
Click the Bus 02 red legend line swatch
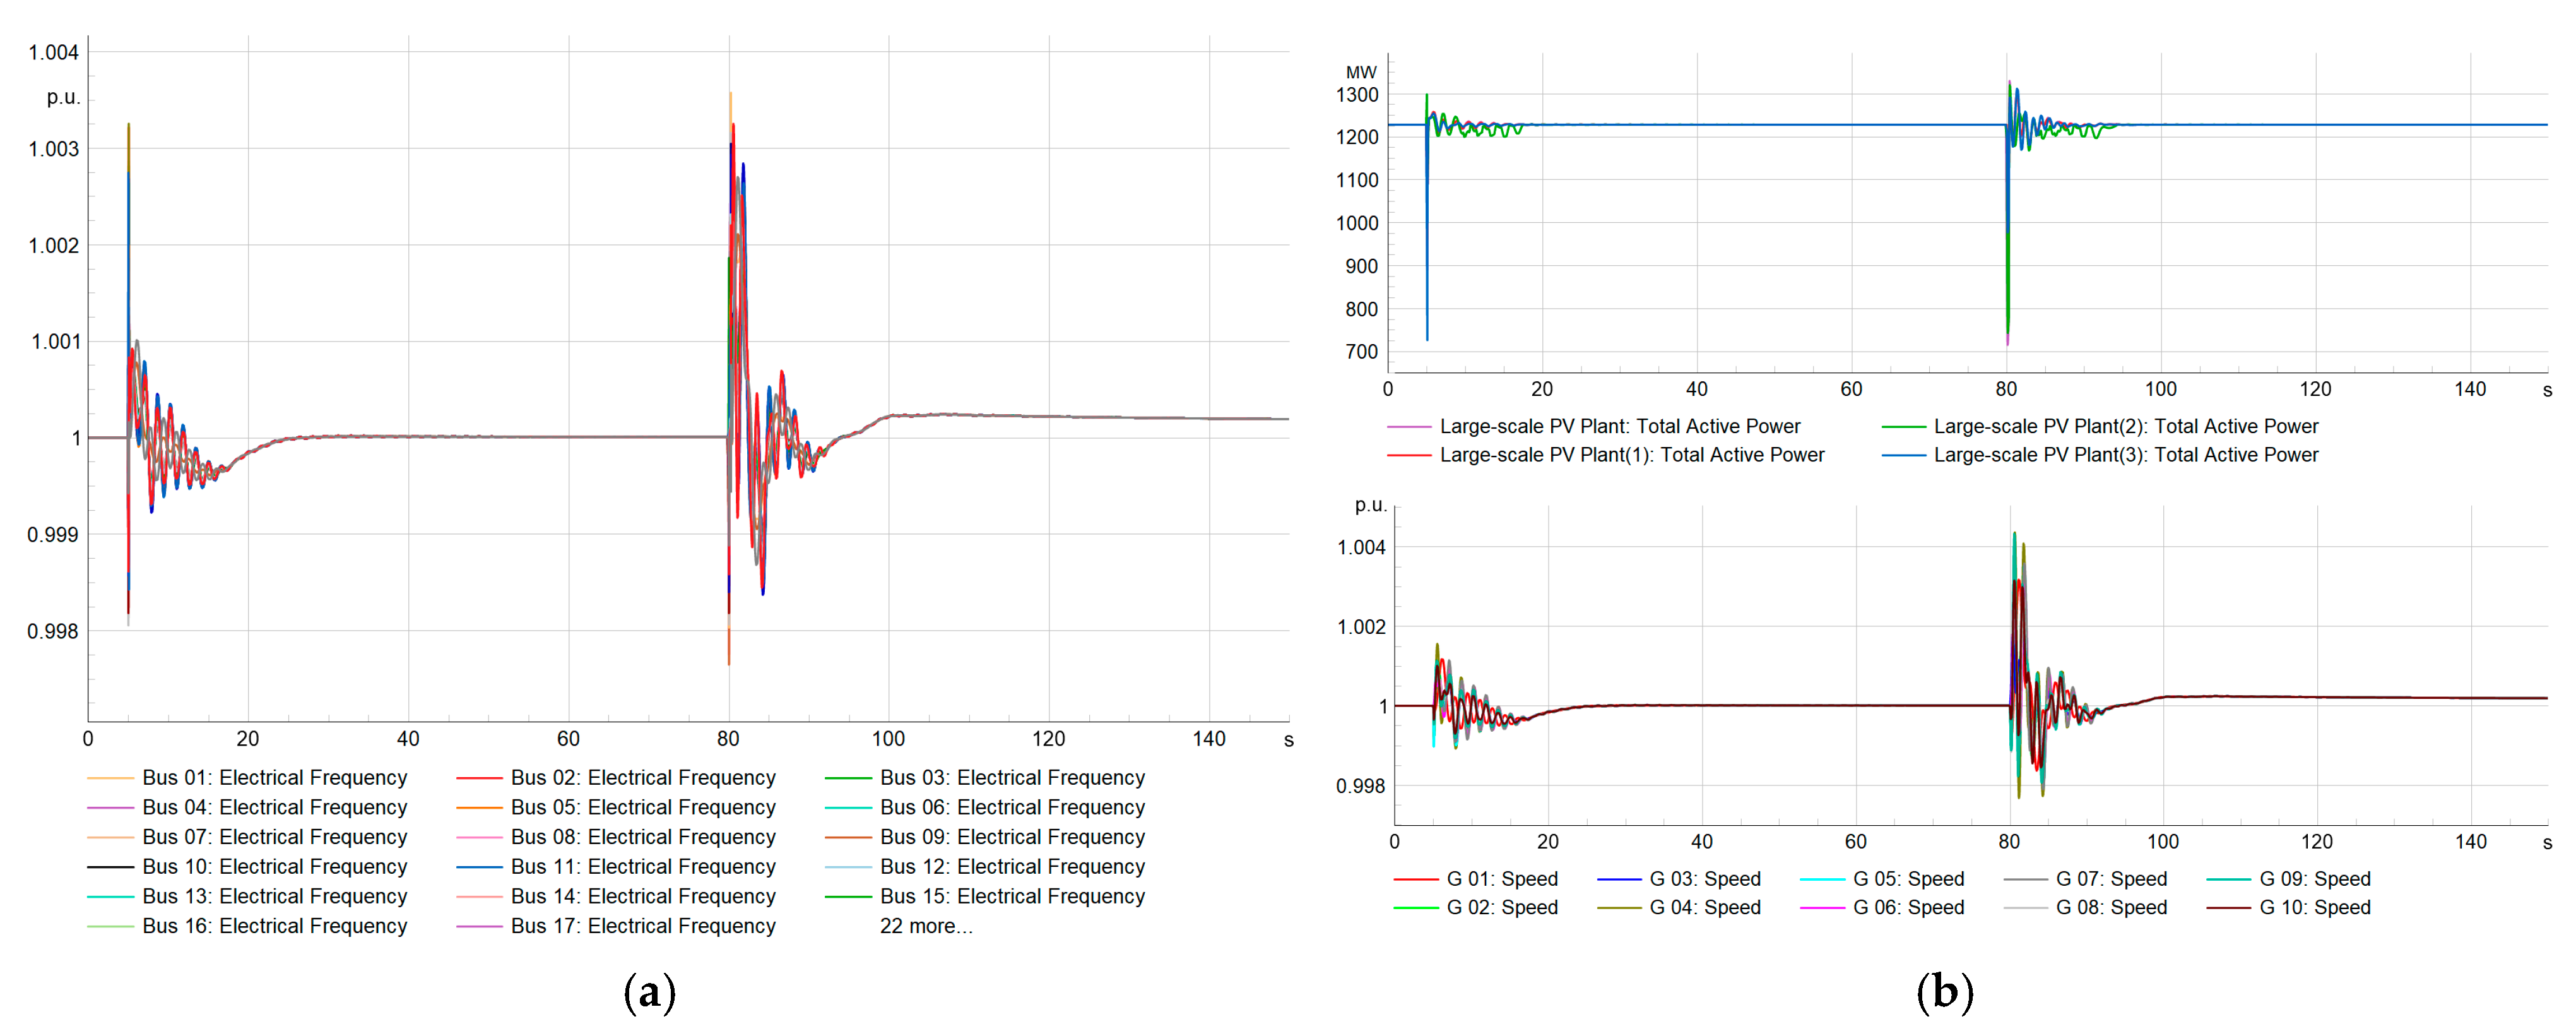click(479, 778)
